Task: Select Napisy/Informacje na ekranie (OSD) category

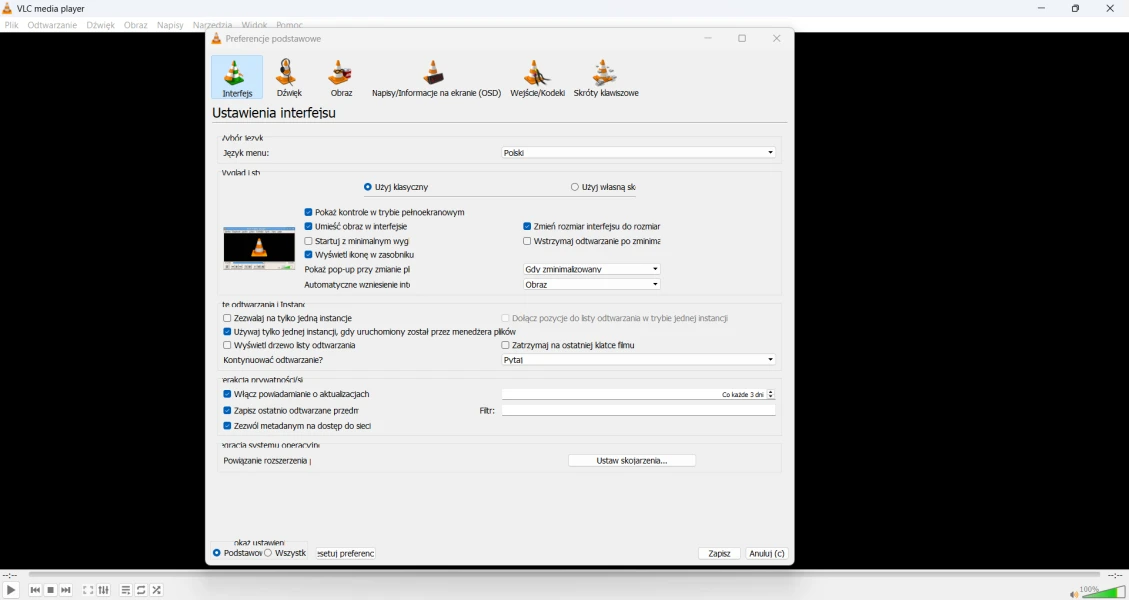Action: click(x=436, y=78)
